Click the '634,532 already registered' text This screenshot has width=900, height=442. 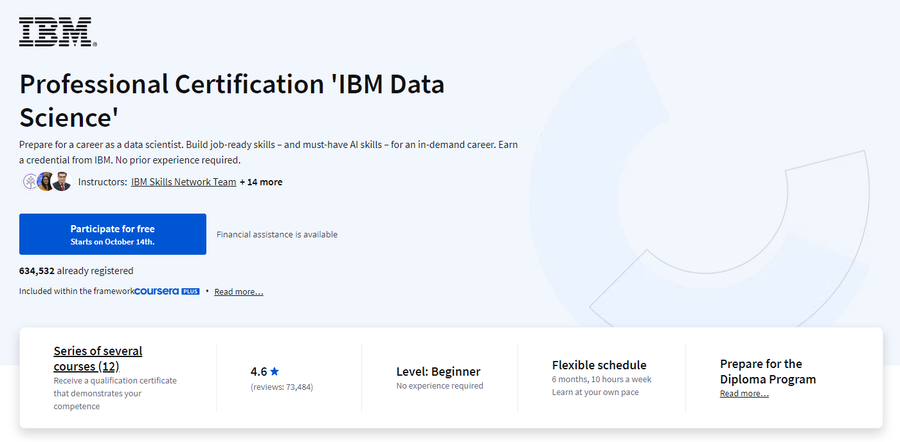76,270
